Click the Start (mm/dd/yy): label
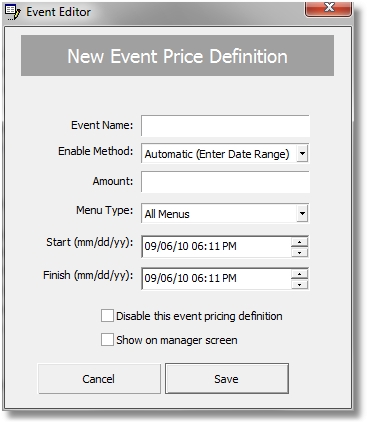The height and width of the screenshot is (425, 368). [x=89, y=242]
